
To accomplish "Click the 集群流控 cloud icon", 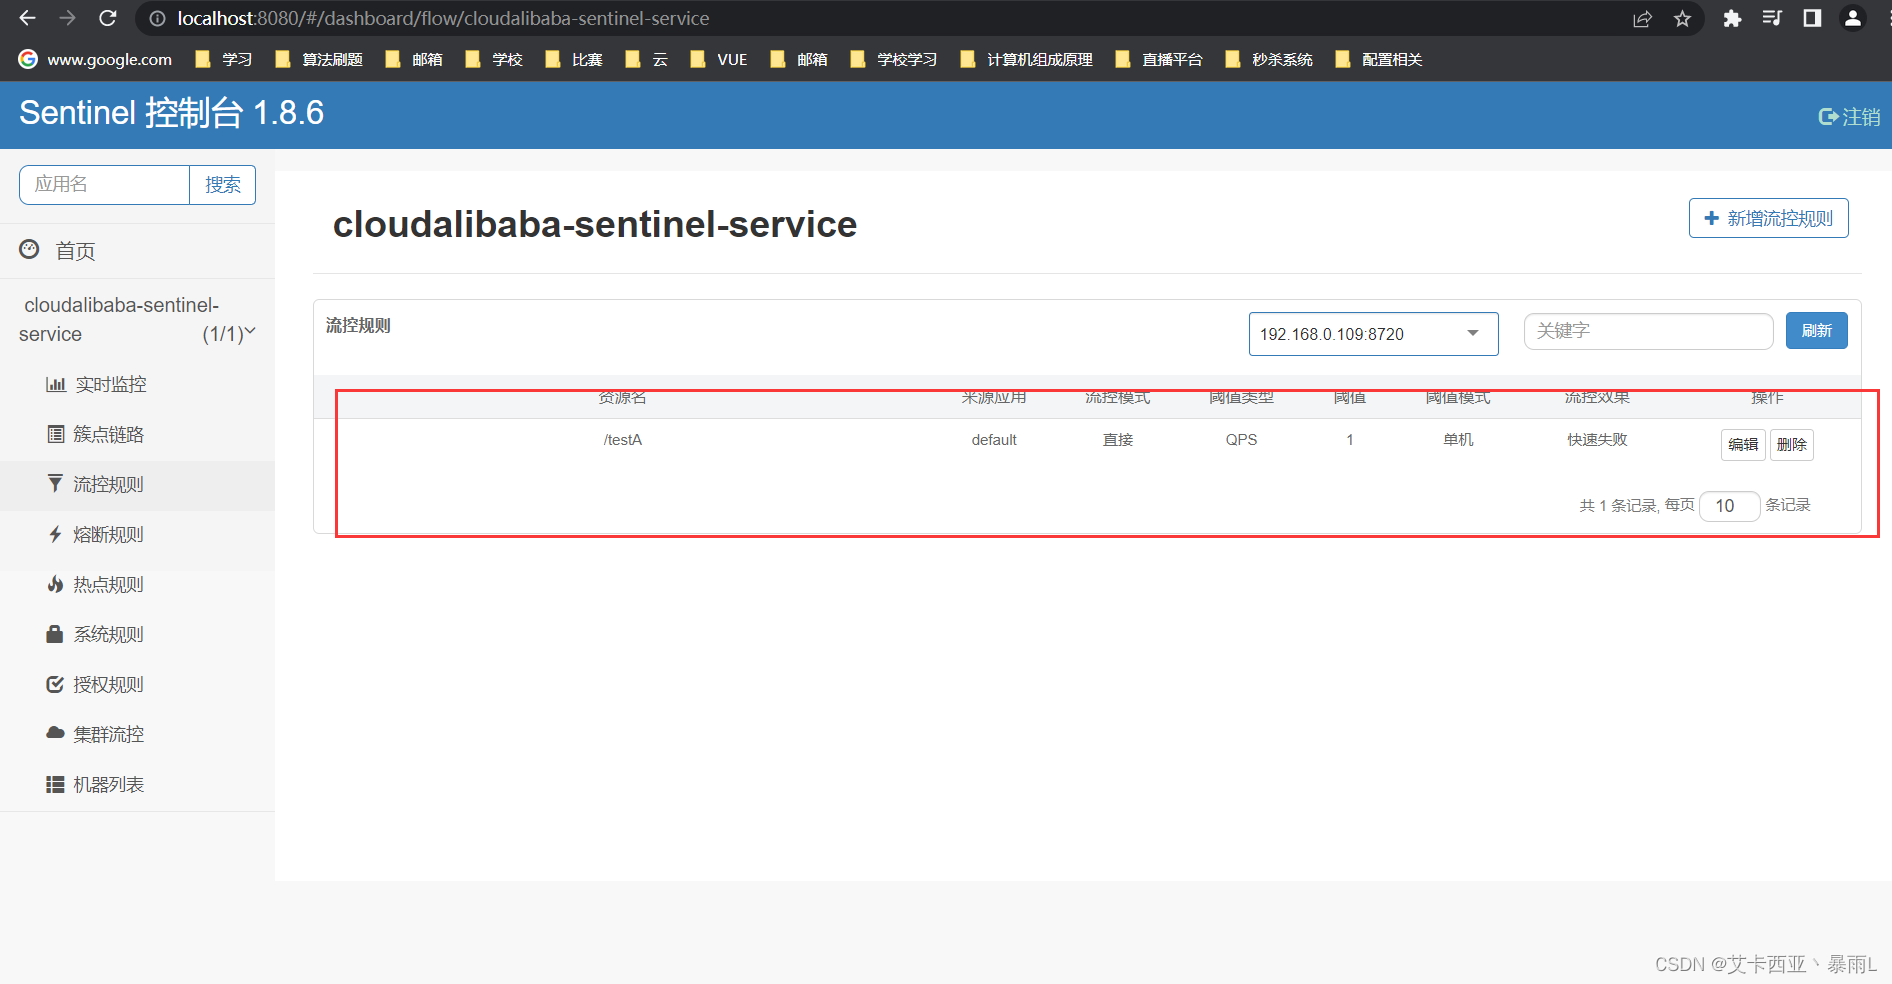I will 56,733.
